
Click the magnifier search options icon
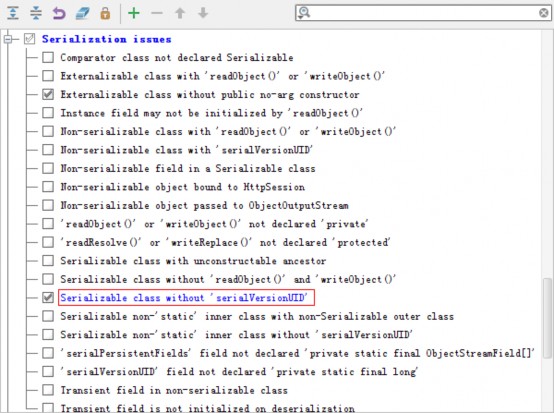304,13
